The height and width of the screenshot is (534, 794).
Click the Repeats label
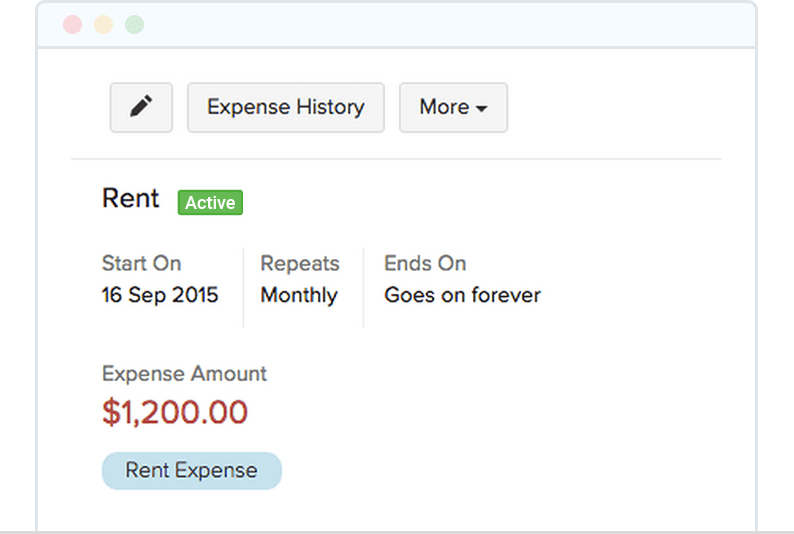(x=300, y=264)
